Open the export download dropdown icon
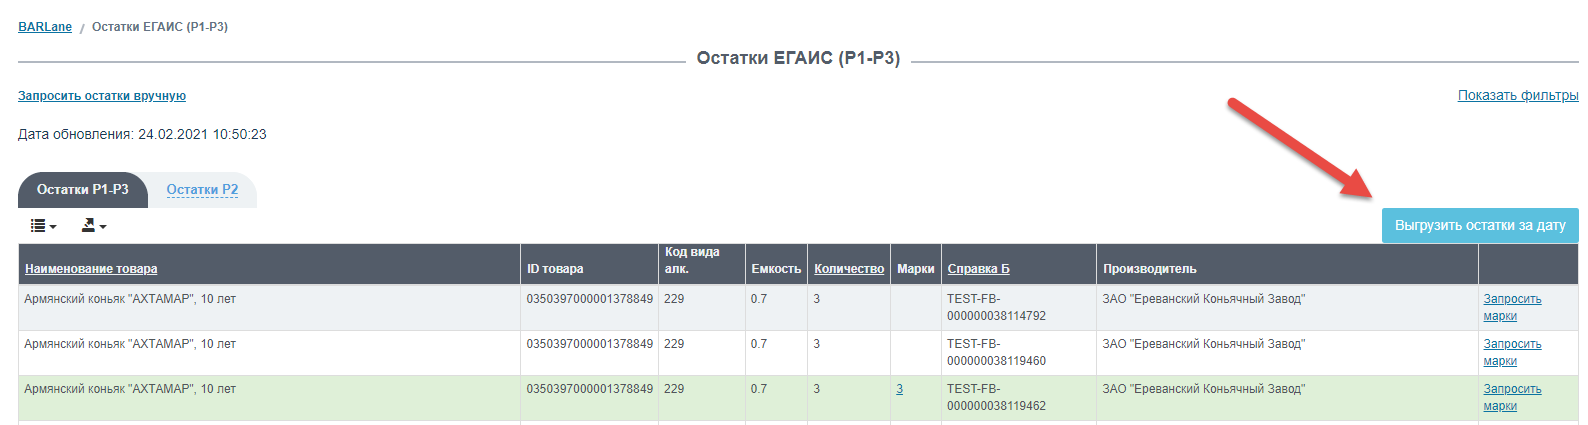Screen dimensions: 1588x425 coord(93,226)
